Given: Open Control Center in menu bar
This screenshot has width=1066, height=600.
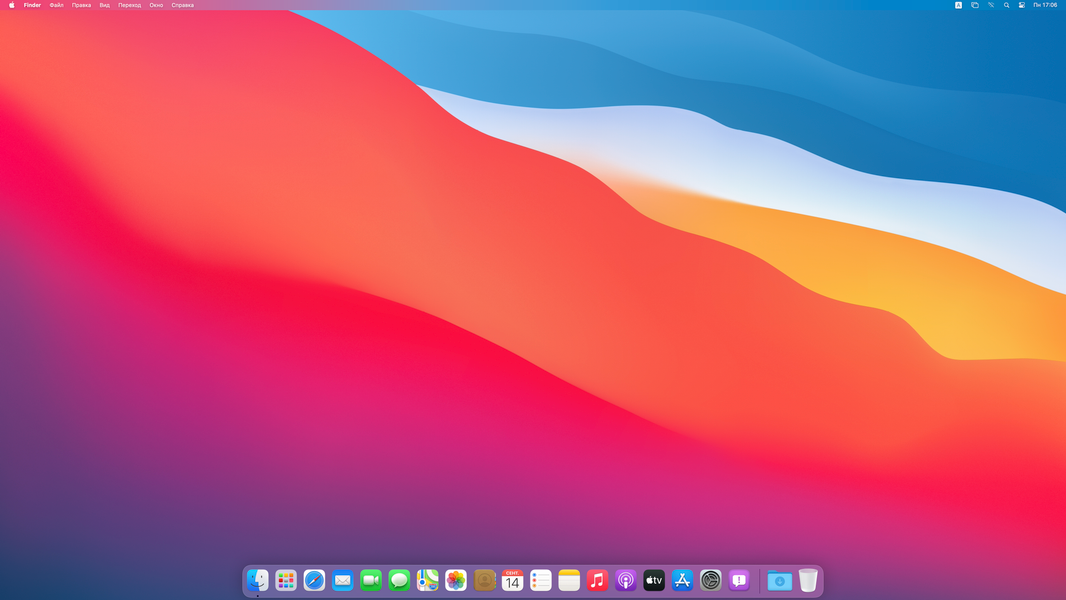Looking at the screenshot, I should (x=1022, y=5).
